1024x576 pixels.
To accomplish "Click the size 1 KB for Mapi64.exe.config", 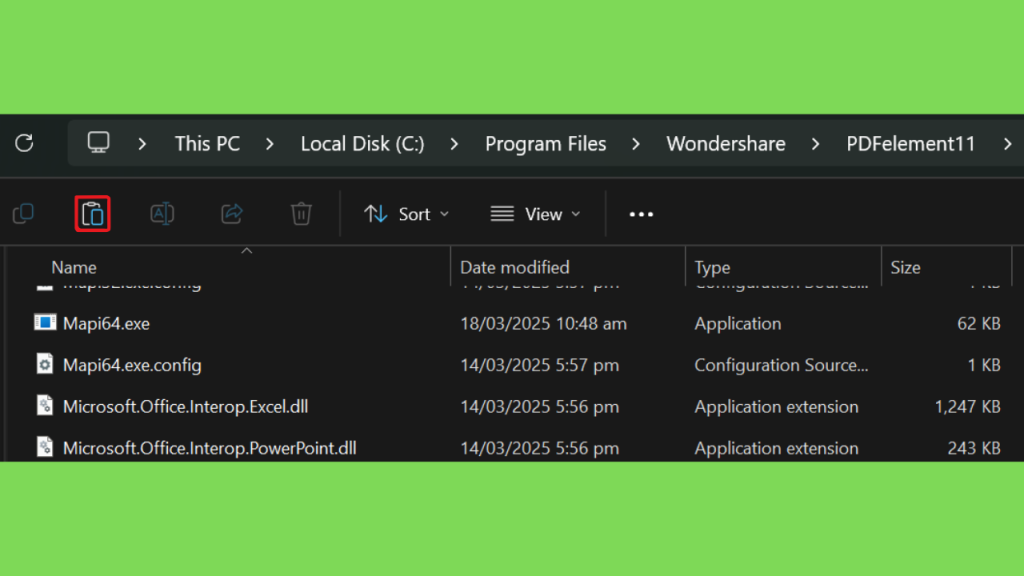I will (x=984, y=365).
